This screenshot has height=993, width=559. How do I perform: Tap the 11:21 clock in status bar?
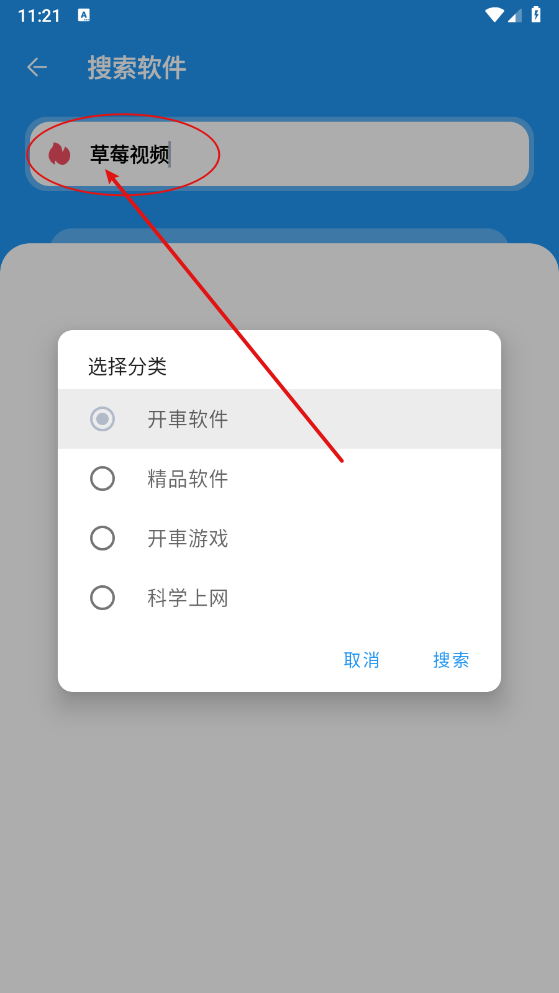39,16
